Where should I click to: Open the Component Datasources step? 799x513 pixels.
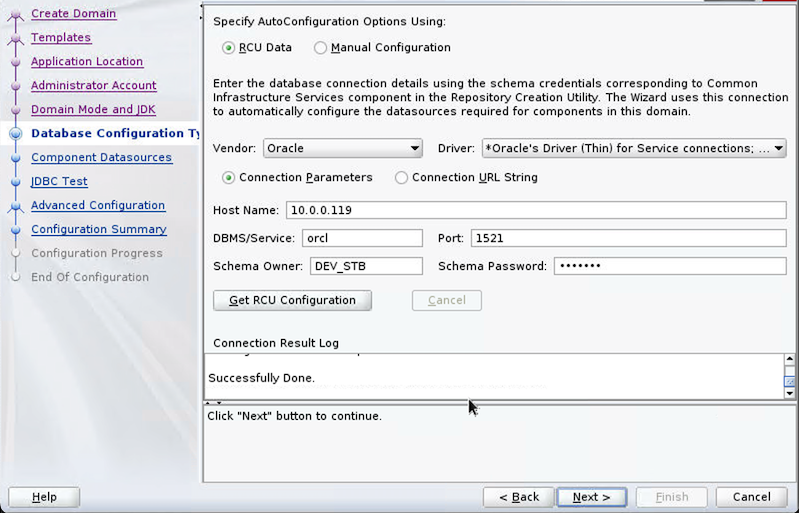click(101, 157)
